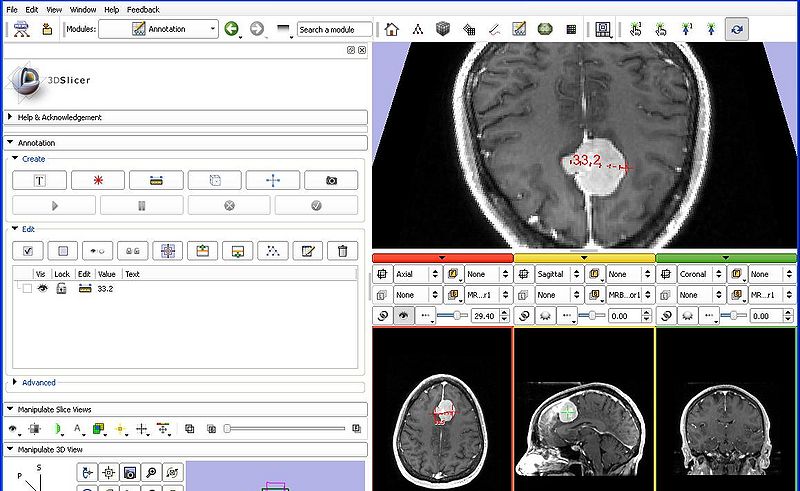
Task: Toggle link control in Axial slice controller
Action: pyautogui.click(x=383, y=316)
